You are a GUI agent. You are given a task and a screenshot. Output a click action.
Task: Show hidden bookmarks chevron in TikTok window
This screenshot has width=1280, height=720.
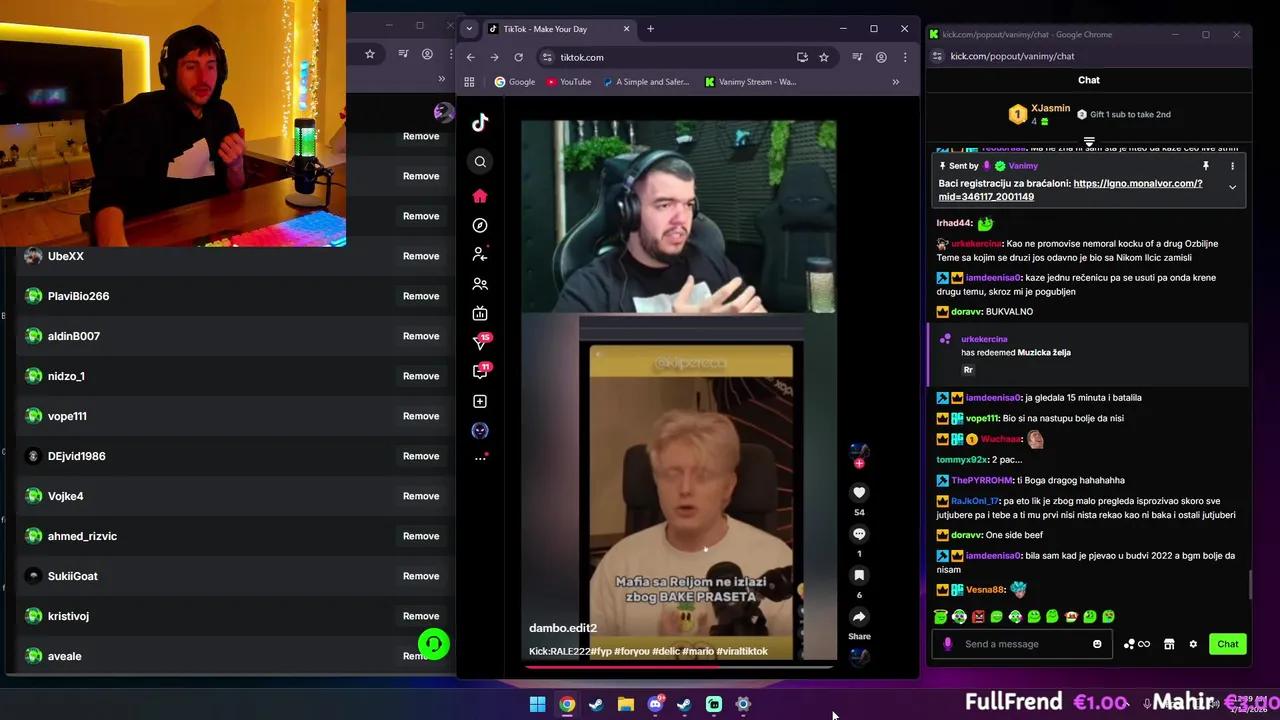click(x=895, y=82)
